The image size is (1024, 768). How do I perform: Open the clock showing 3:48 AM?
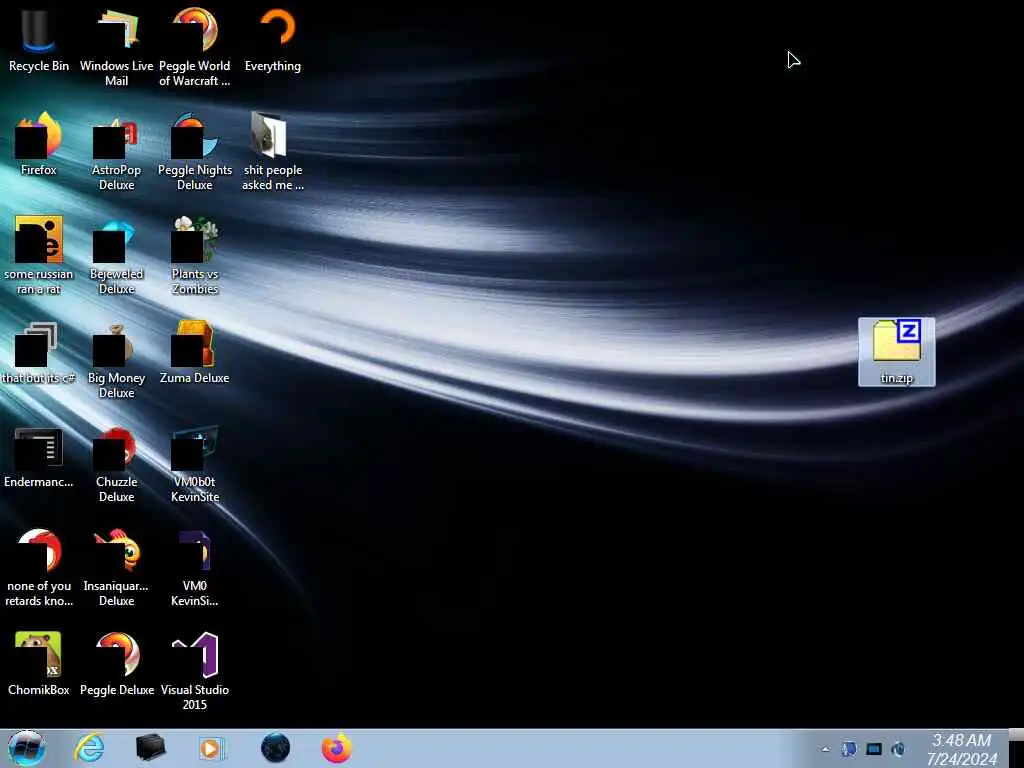coord(961,749)
